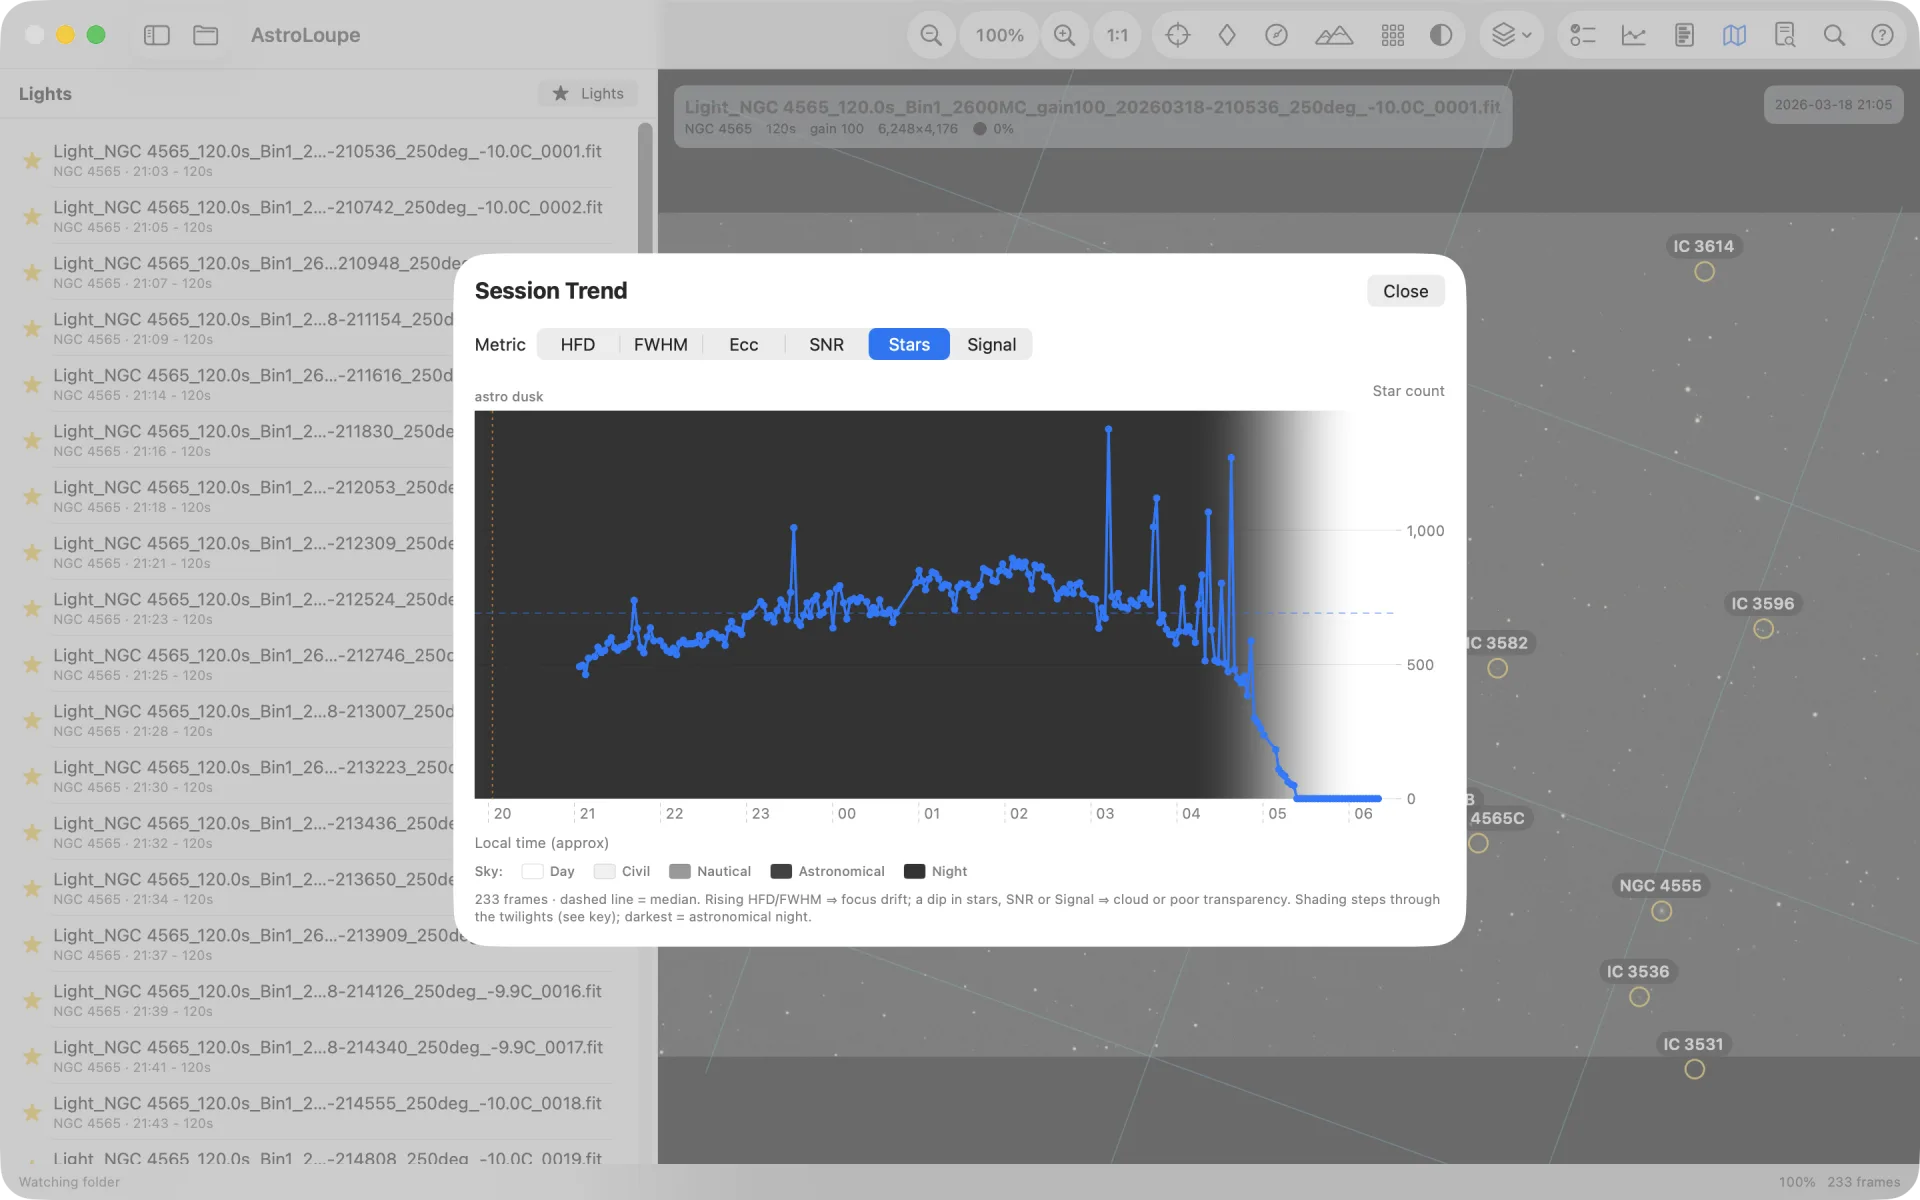Viewport: 1920px width, 1200px height.
Task: Click the Nautical legend swatch
Action: click(x=680, y=871)
